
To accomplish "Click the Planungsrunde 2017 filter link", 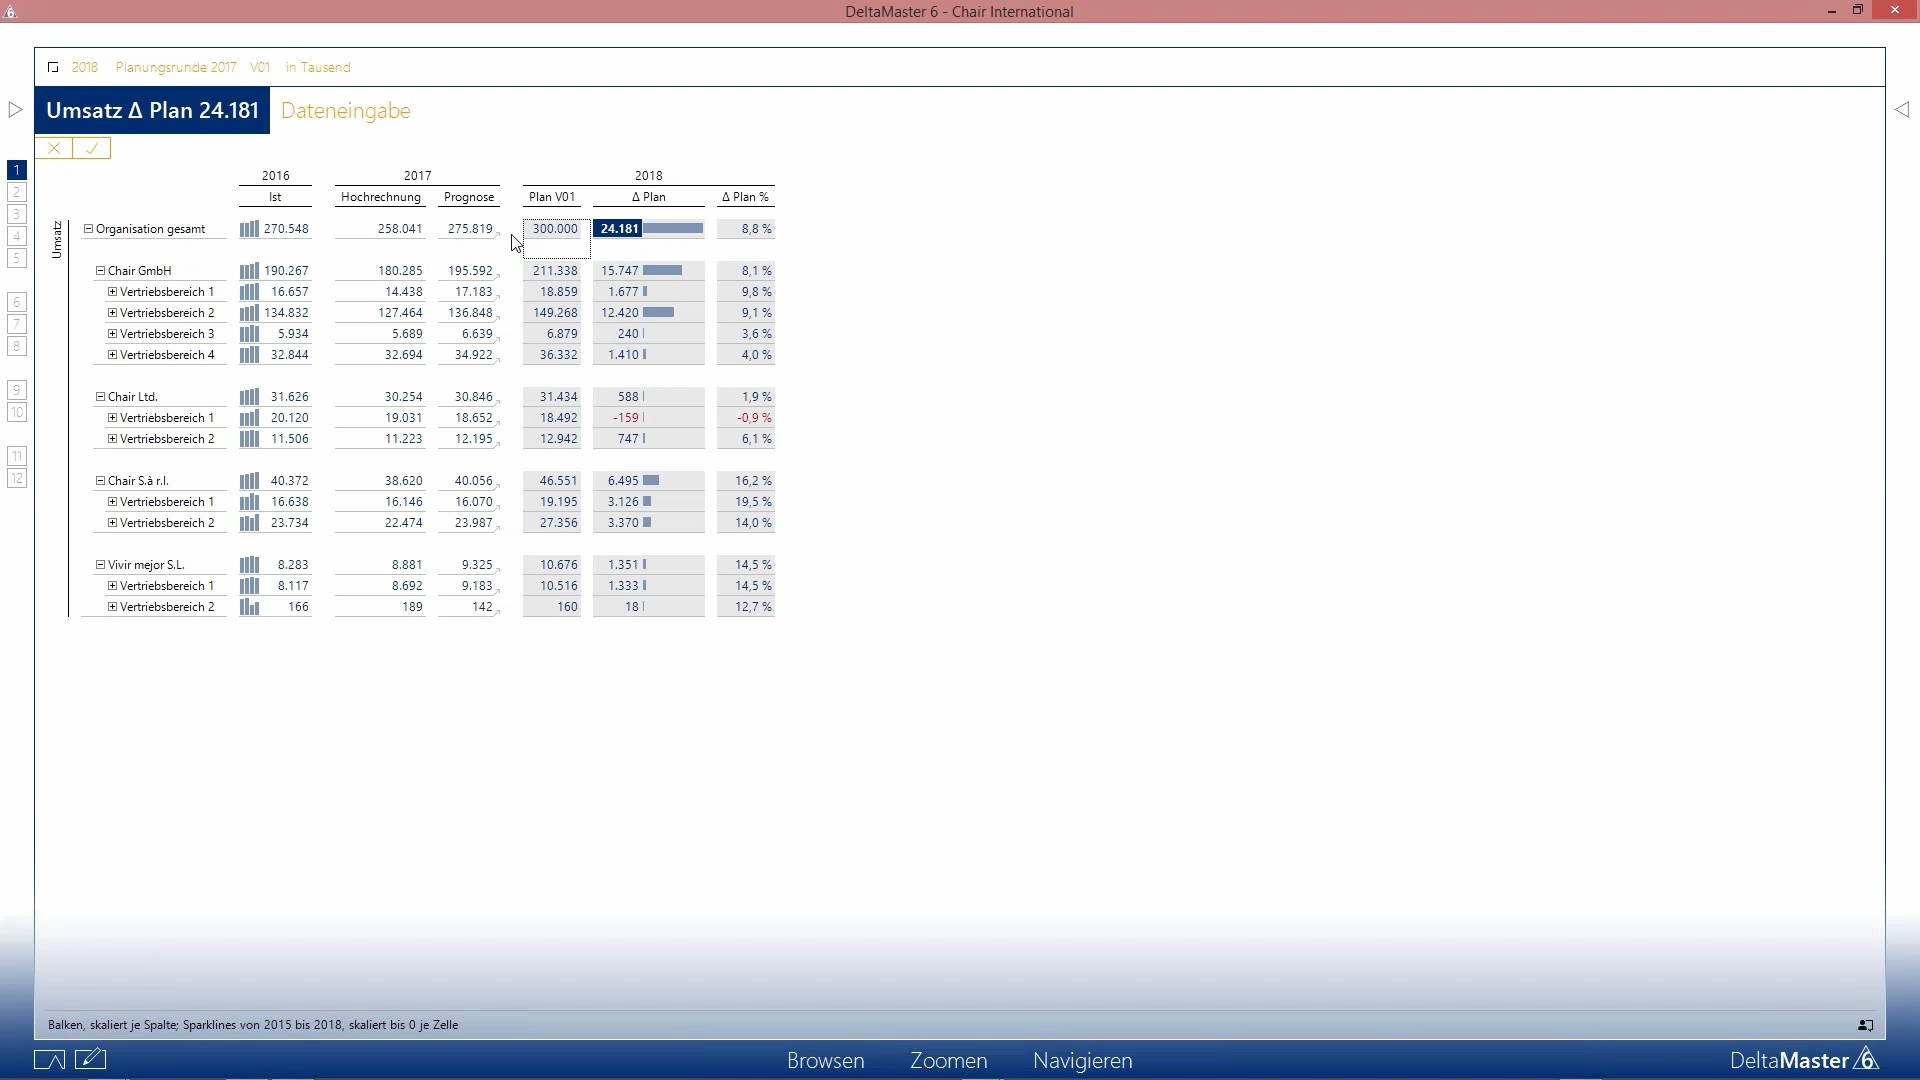I will [x=176, y=67].
